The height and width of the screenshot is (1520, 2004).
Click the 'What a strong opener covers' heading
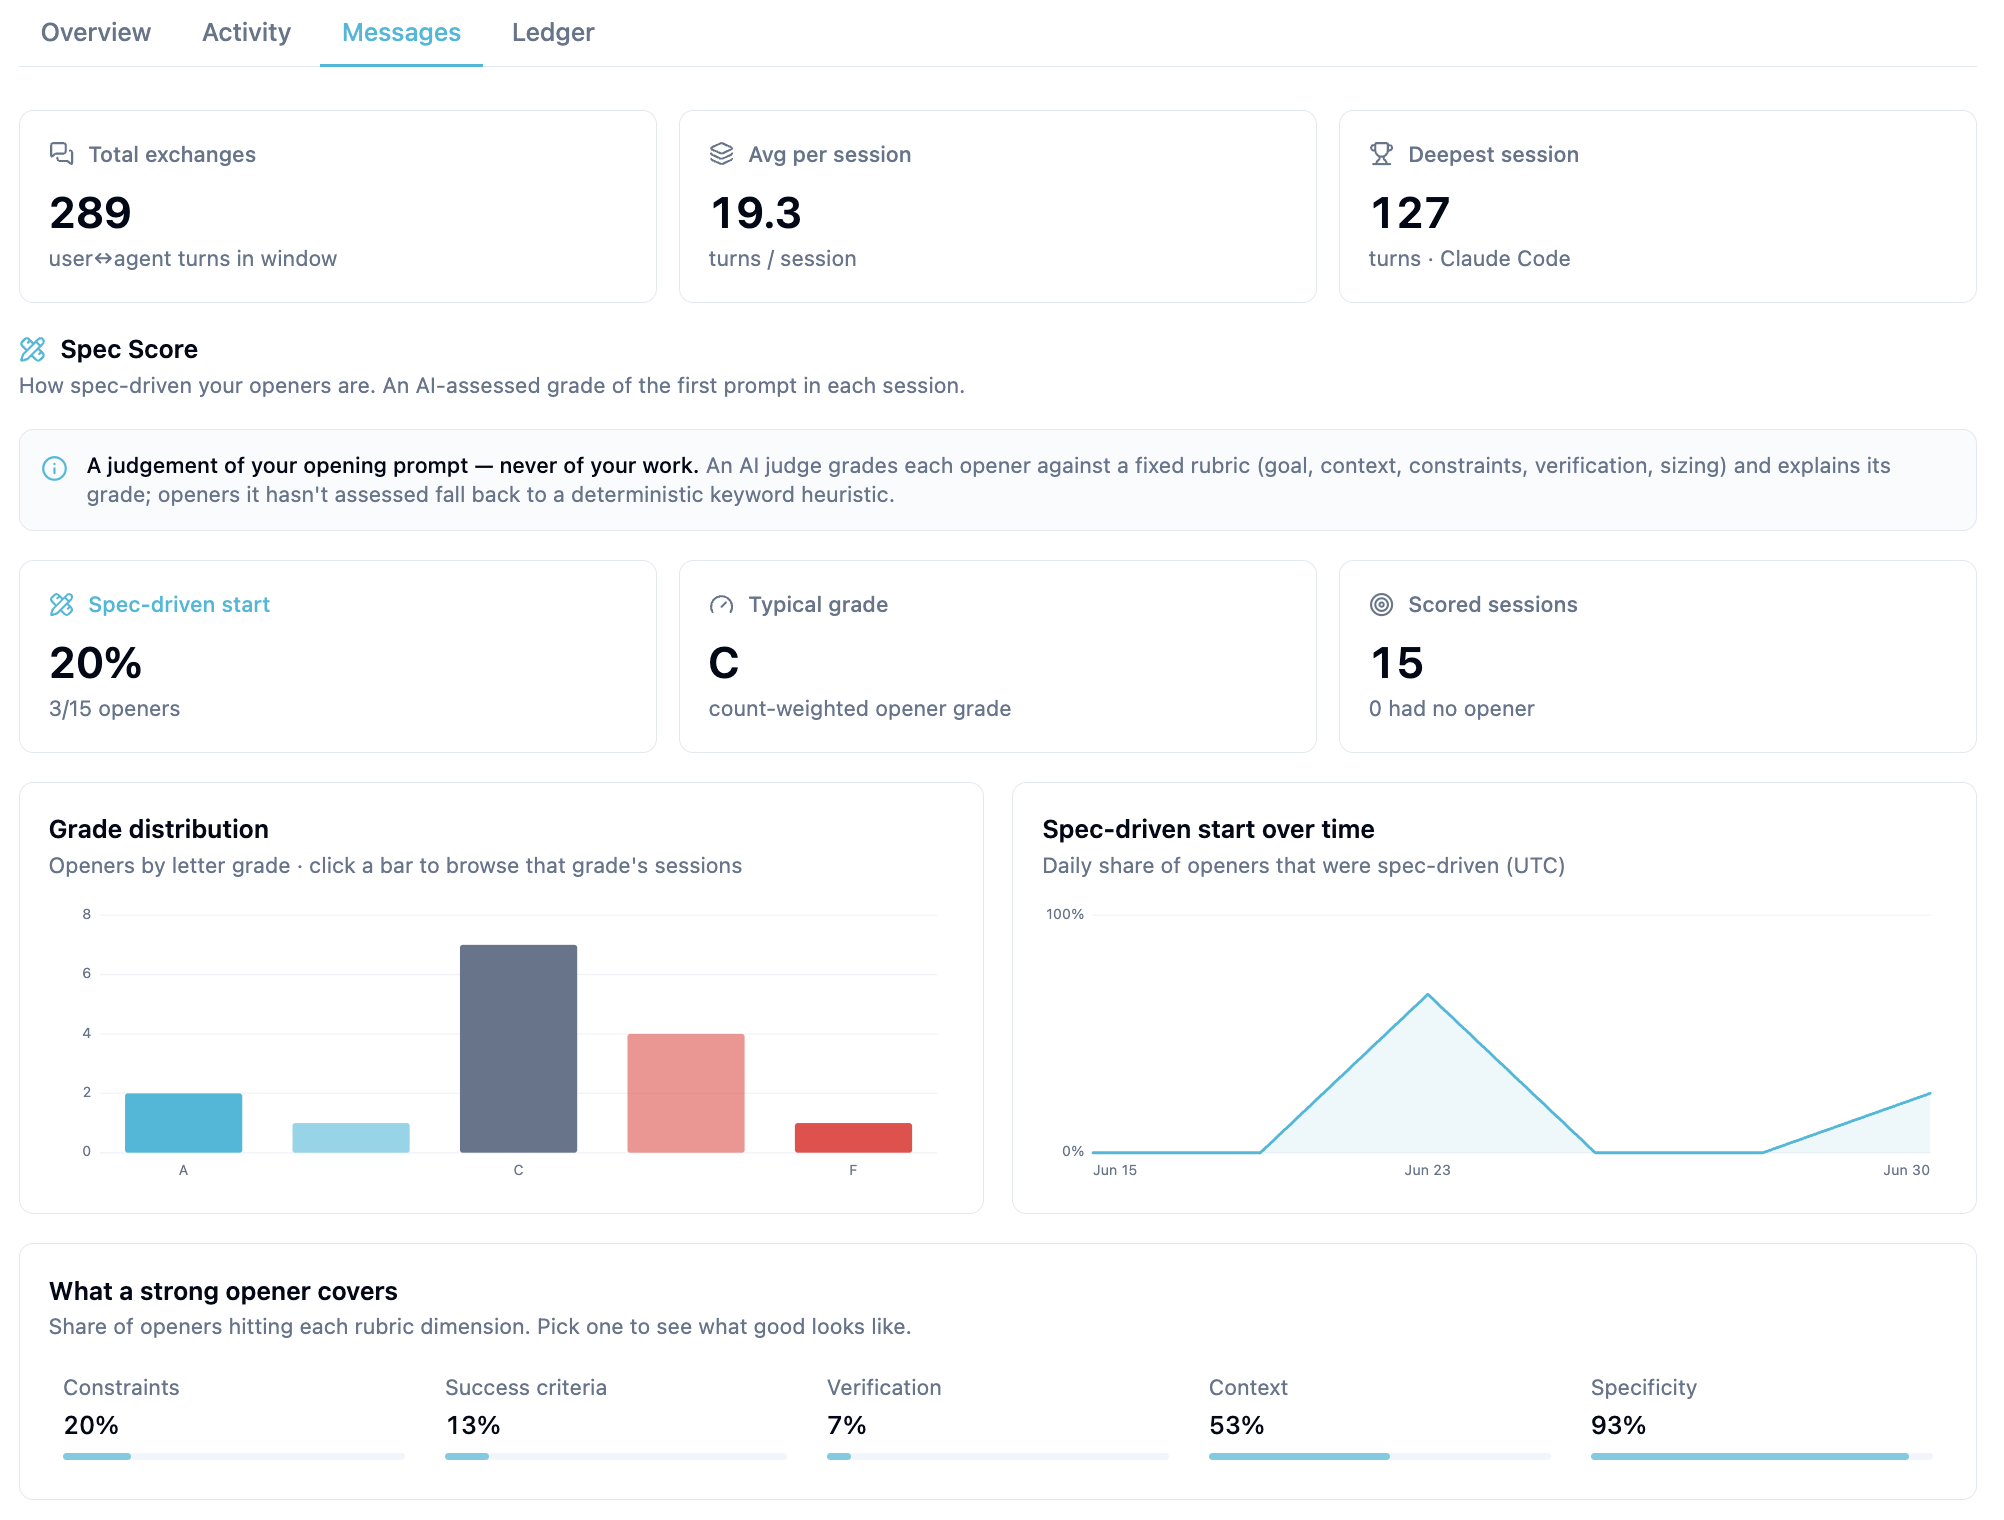pyautogui.click(x=223, y=1291)
